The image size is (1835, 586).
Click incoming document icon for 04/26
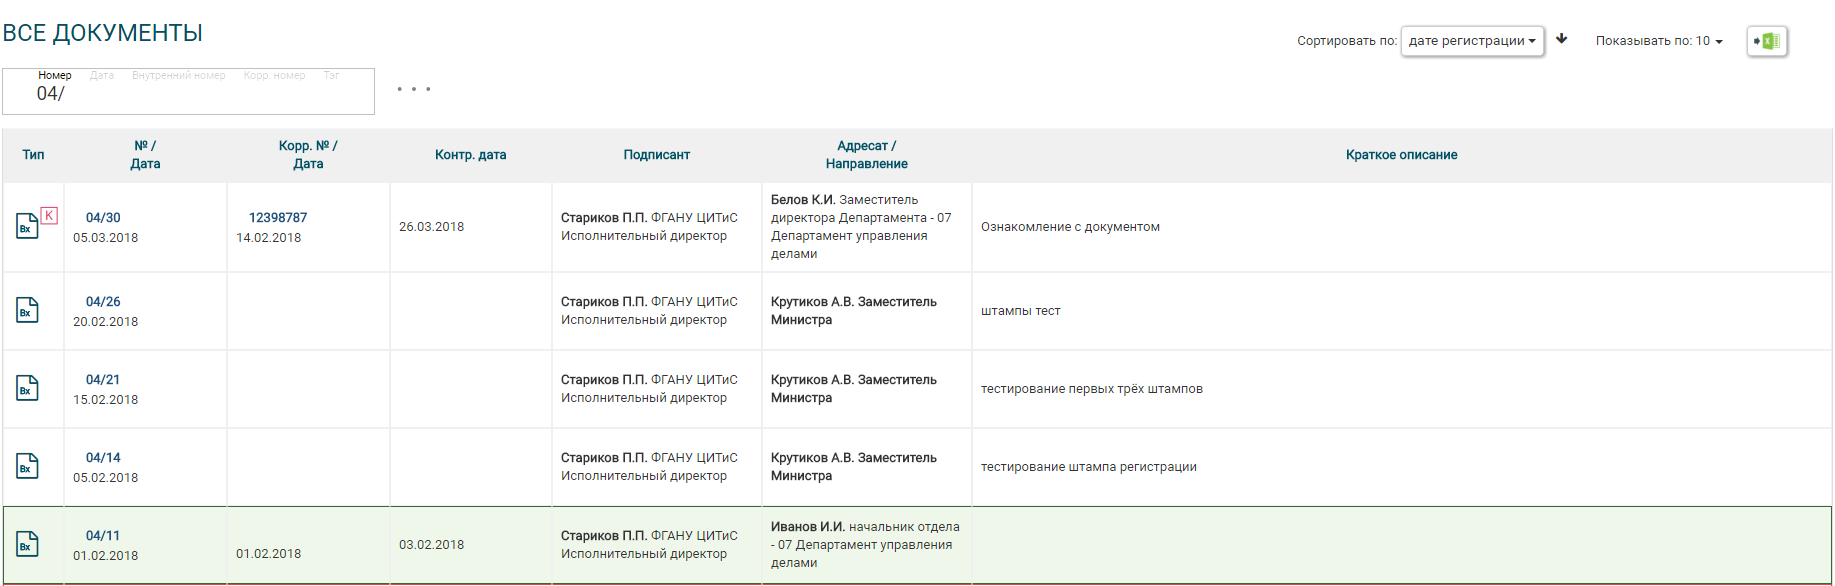[27, 310]
